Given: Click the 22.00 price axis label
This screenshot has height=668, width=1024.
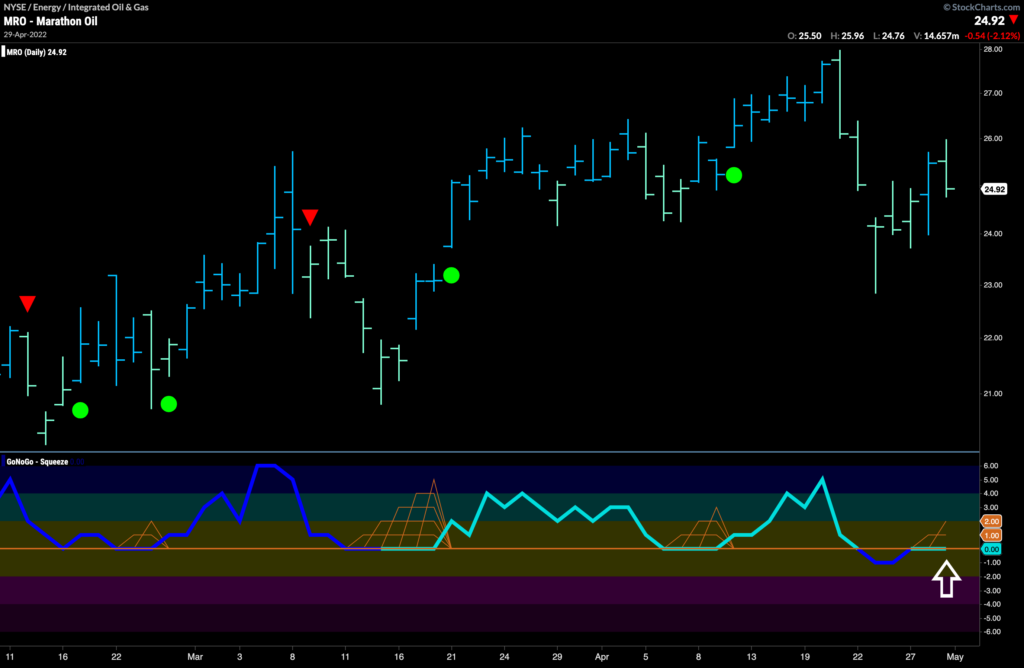Looking at the screenshot, I should [993, 338].
